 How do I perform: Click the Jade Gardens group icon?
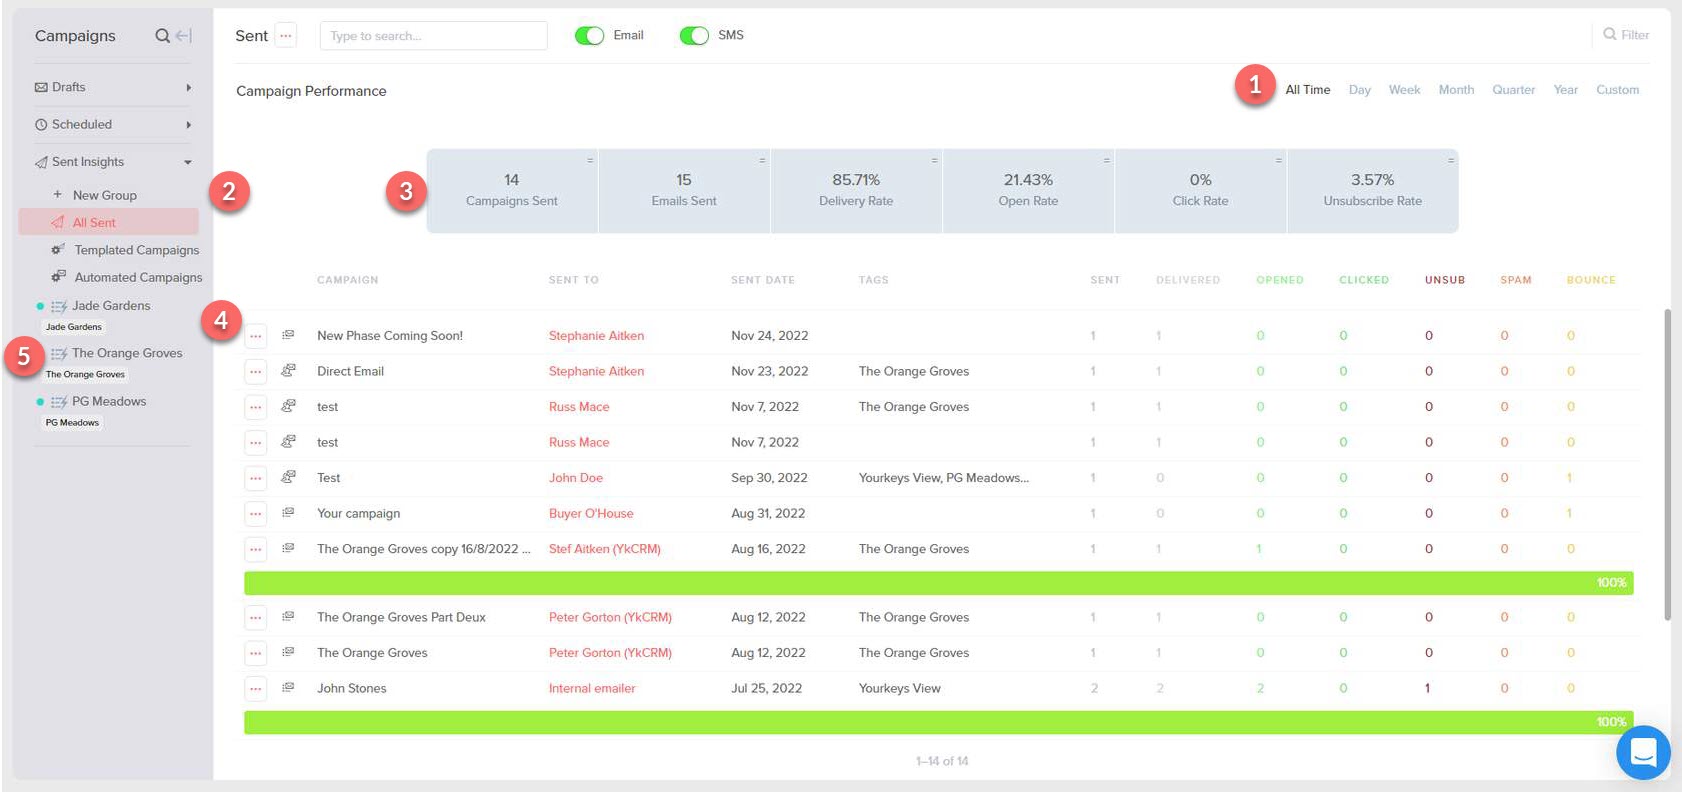click(59, 306)
